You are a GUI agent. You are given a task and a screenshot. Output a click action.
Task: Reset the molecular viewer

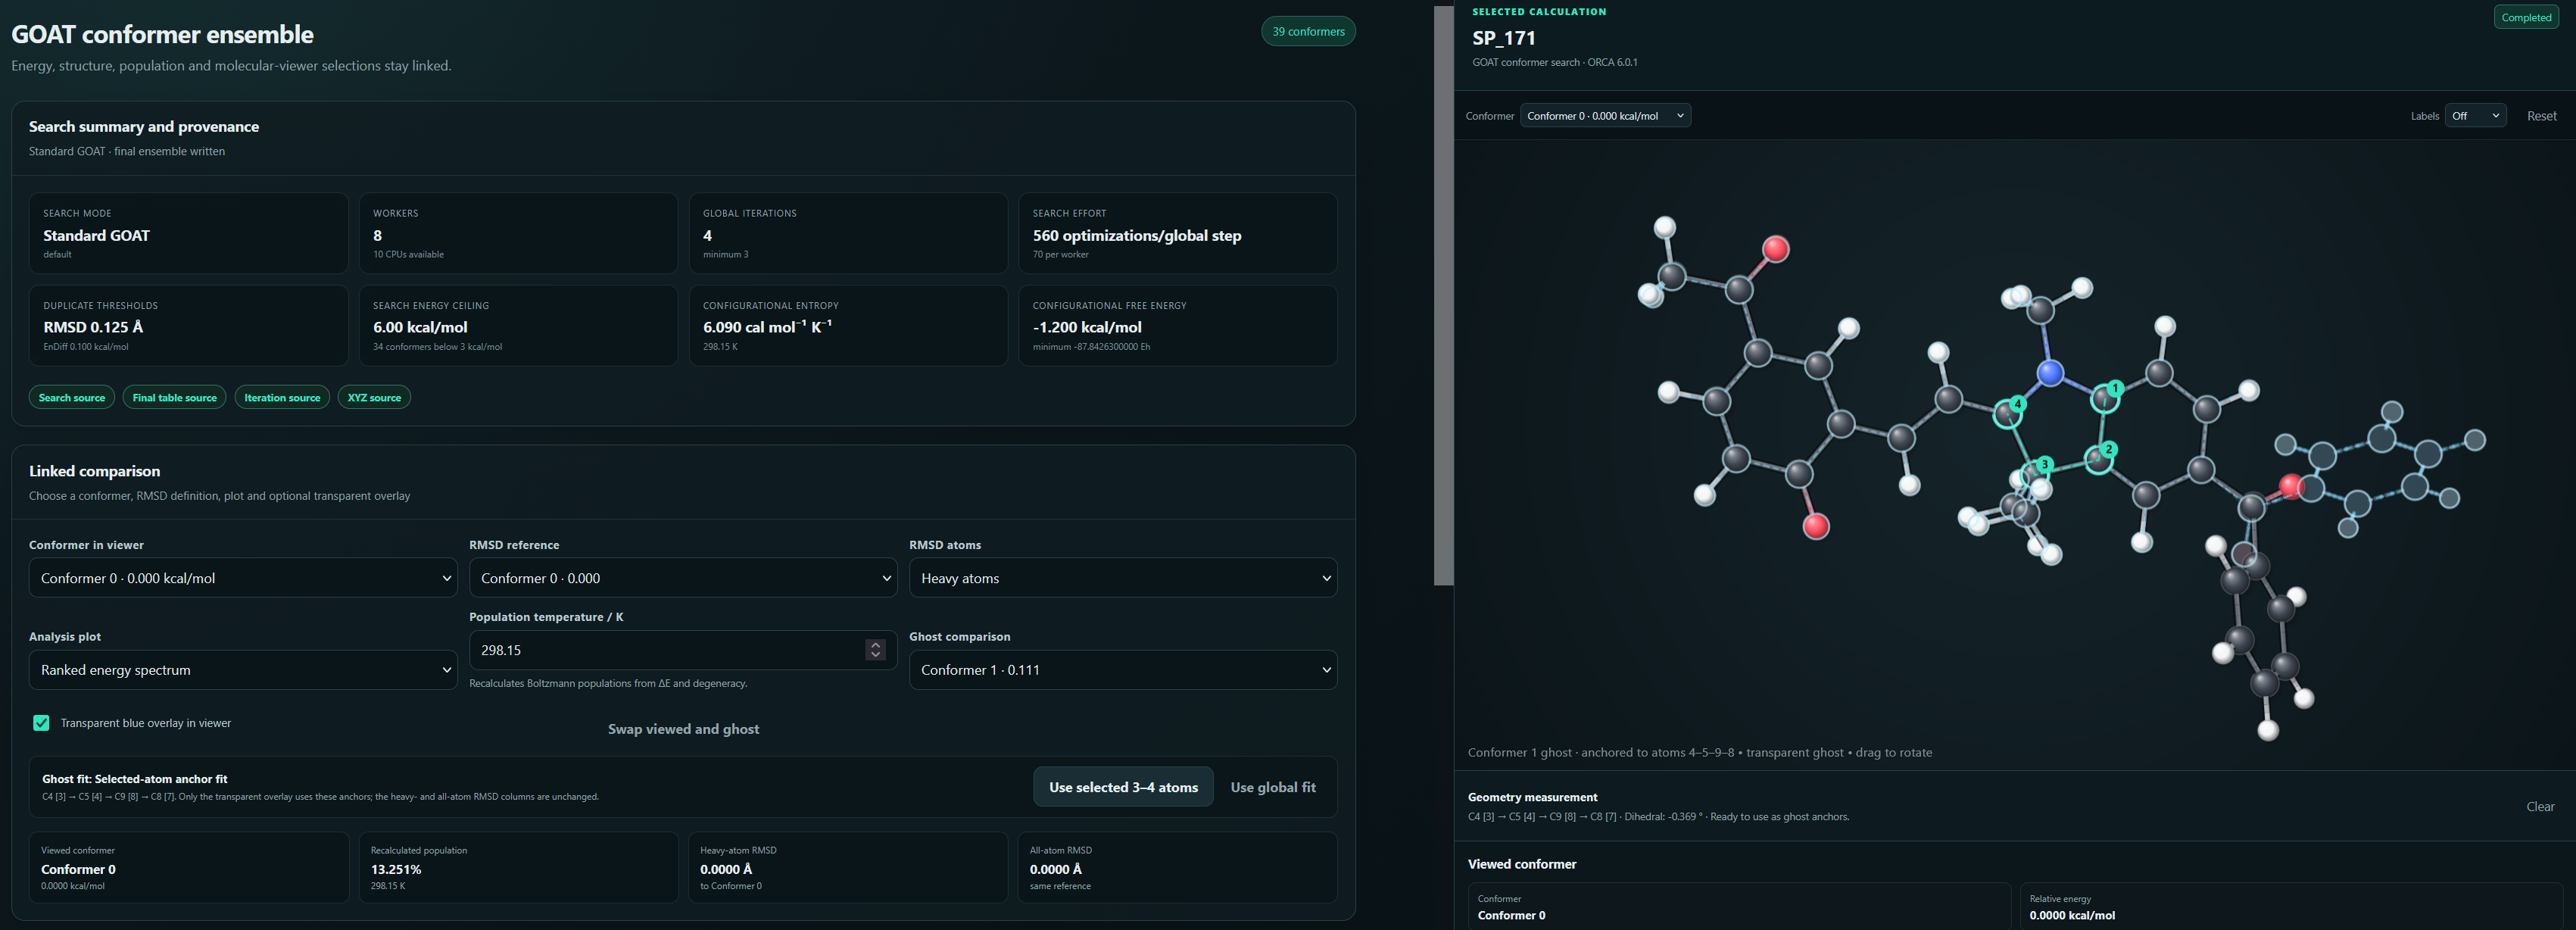(x=2541, y=116)
